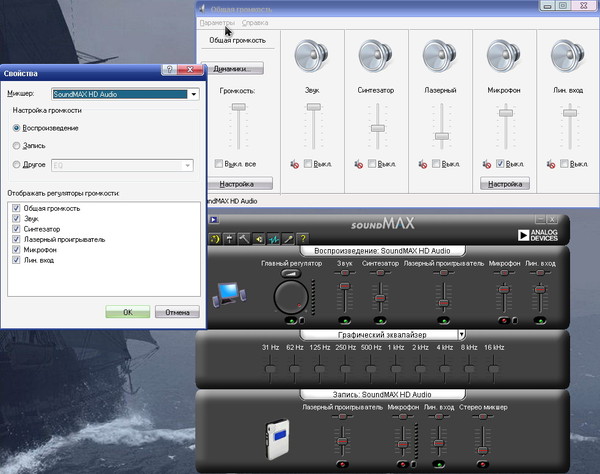Open the Параметры menu
This screenshot has width=600, height=474.
tap(217, 23)
